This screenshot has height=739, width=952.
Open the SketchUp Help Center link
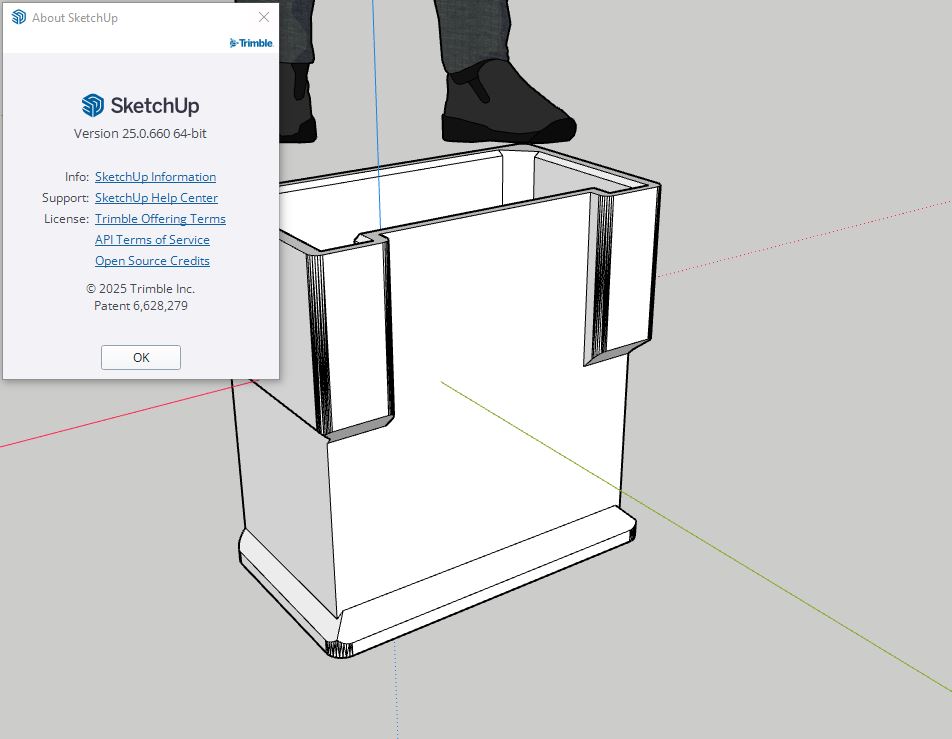pyautogui.click(x=156, y=197)
